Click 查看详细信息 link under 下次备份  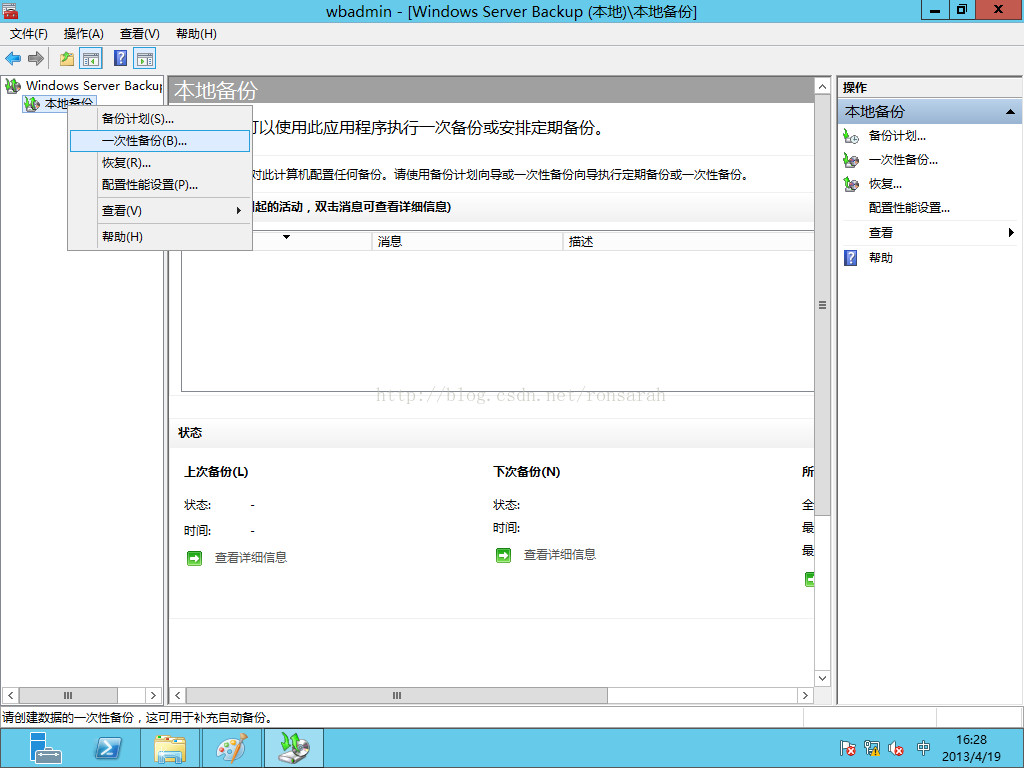[560, 555]
